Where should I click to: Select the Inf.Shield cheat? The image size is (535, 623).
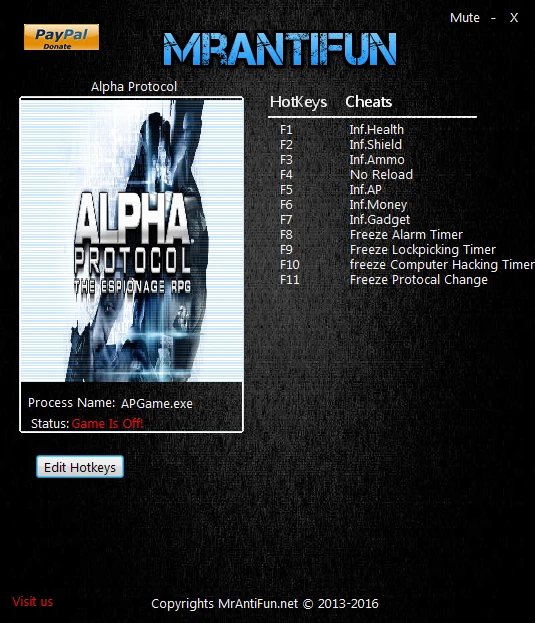[375, 145]
